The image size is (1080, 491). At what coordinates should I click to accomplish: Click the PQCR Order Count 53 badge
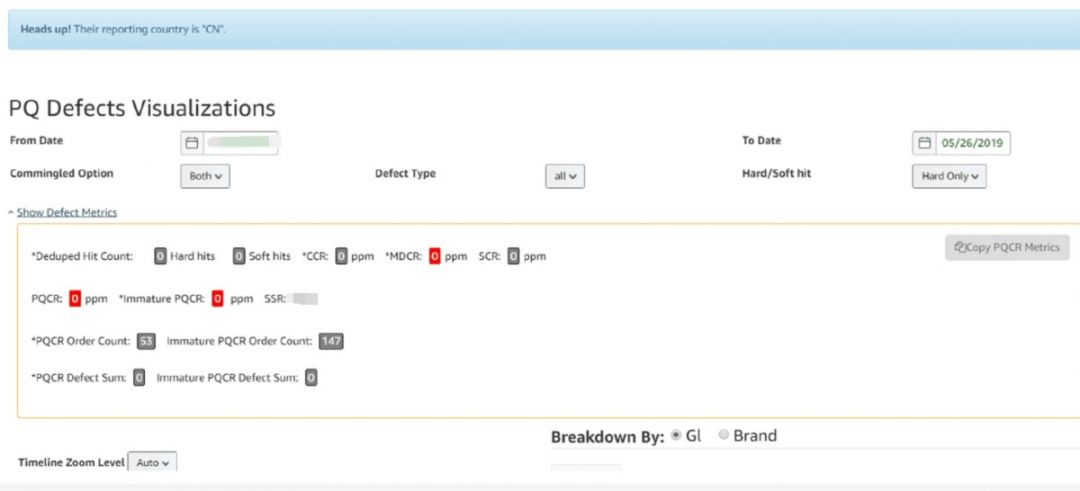pos(146,341)
